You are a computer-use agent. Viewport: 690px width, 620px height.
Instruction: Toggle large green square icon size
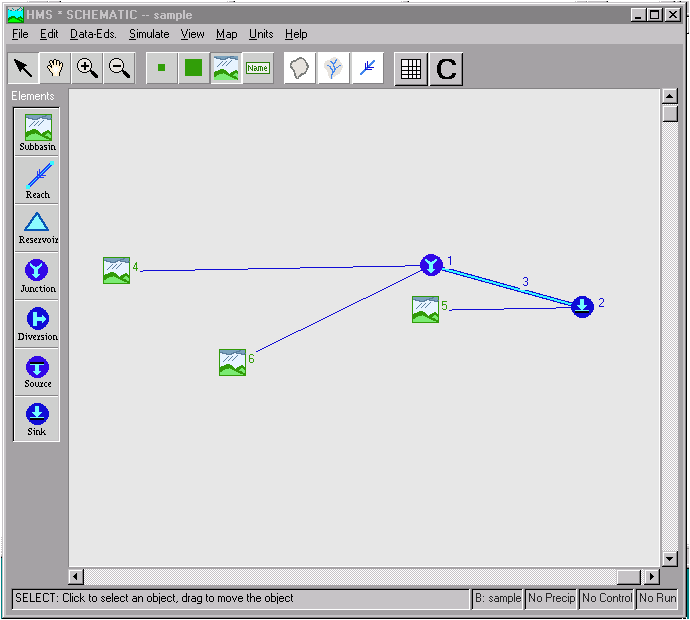coord(193,68)
